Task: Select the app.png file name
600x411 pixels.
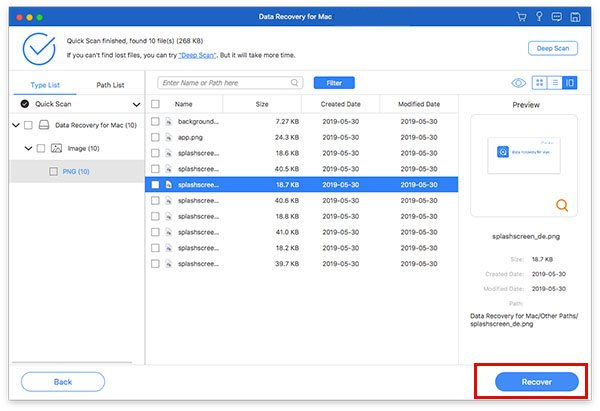Action: click(x=190, y=137)
